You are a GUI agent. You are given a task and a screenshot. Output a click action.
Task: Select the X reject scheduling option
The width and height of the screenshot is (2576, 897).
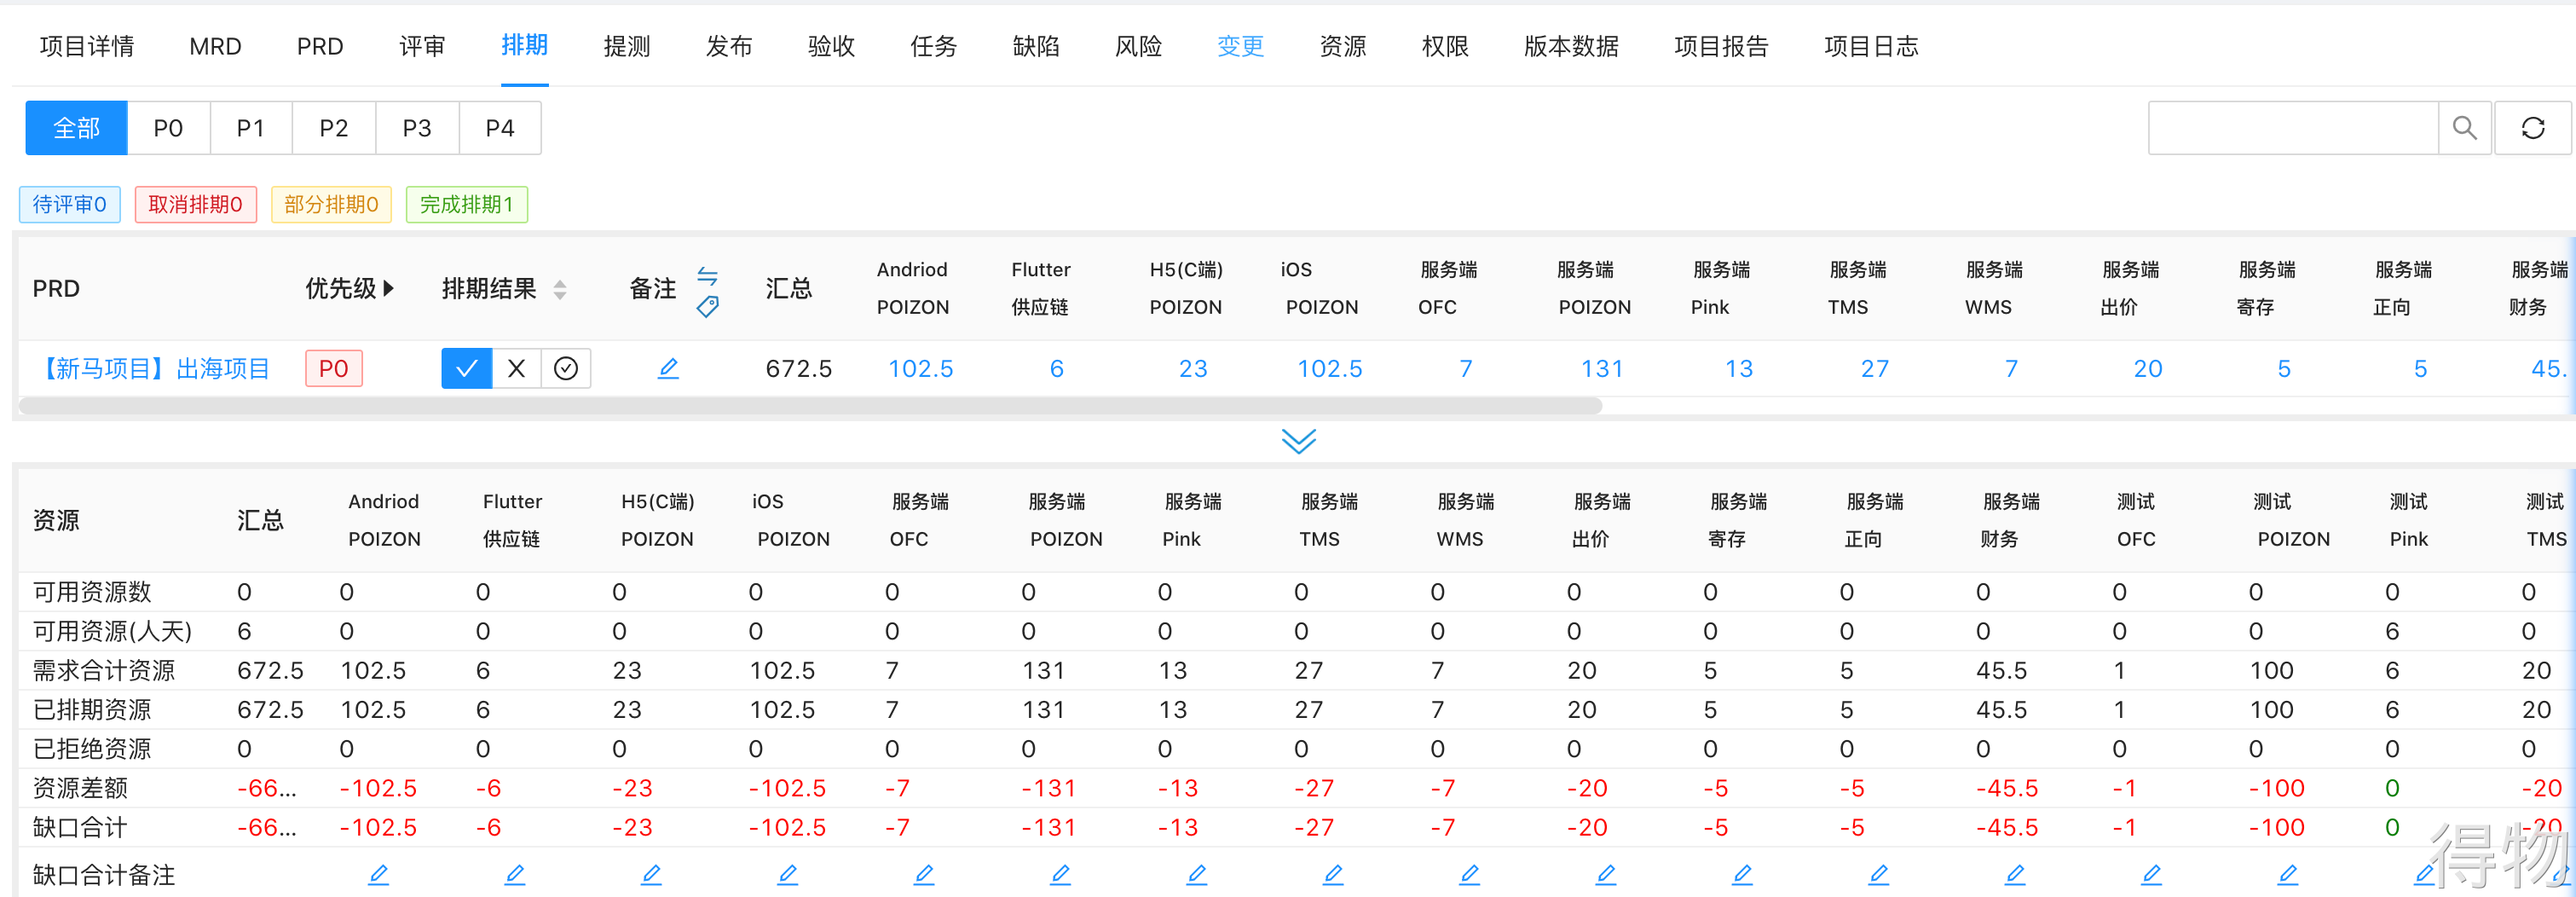click(516, 369)
